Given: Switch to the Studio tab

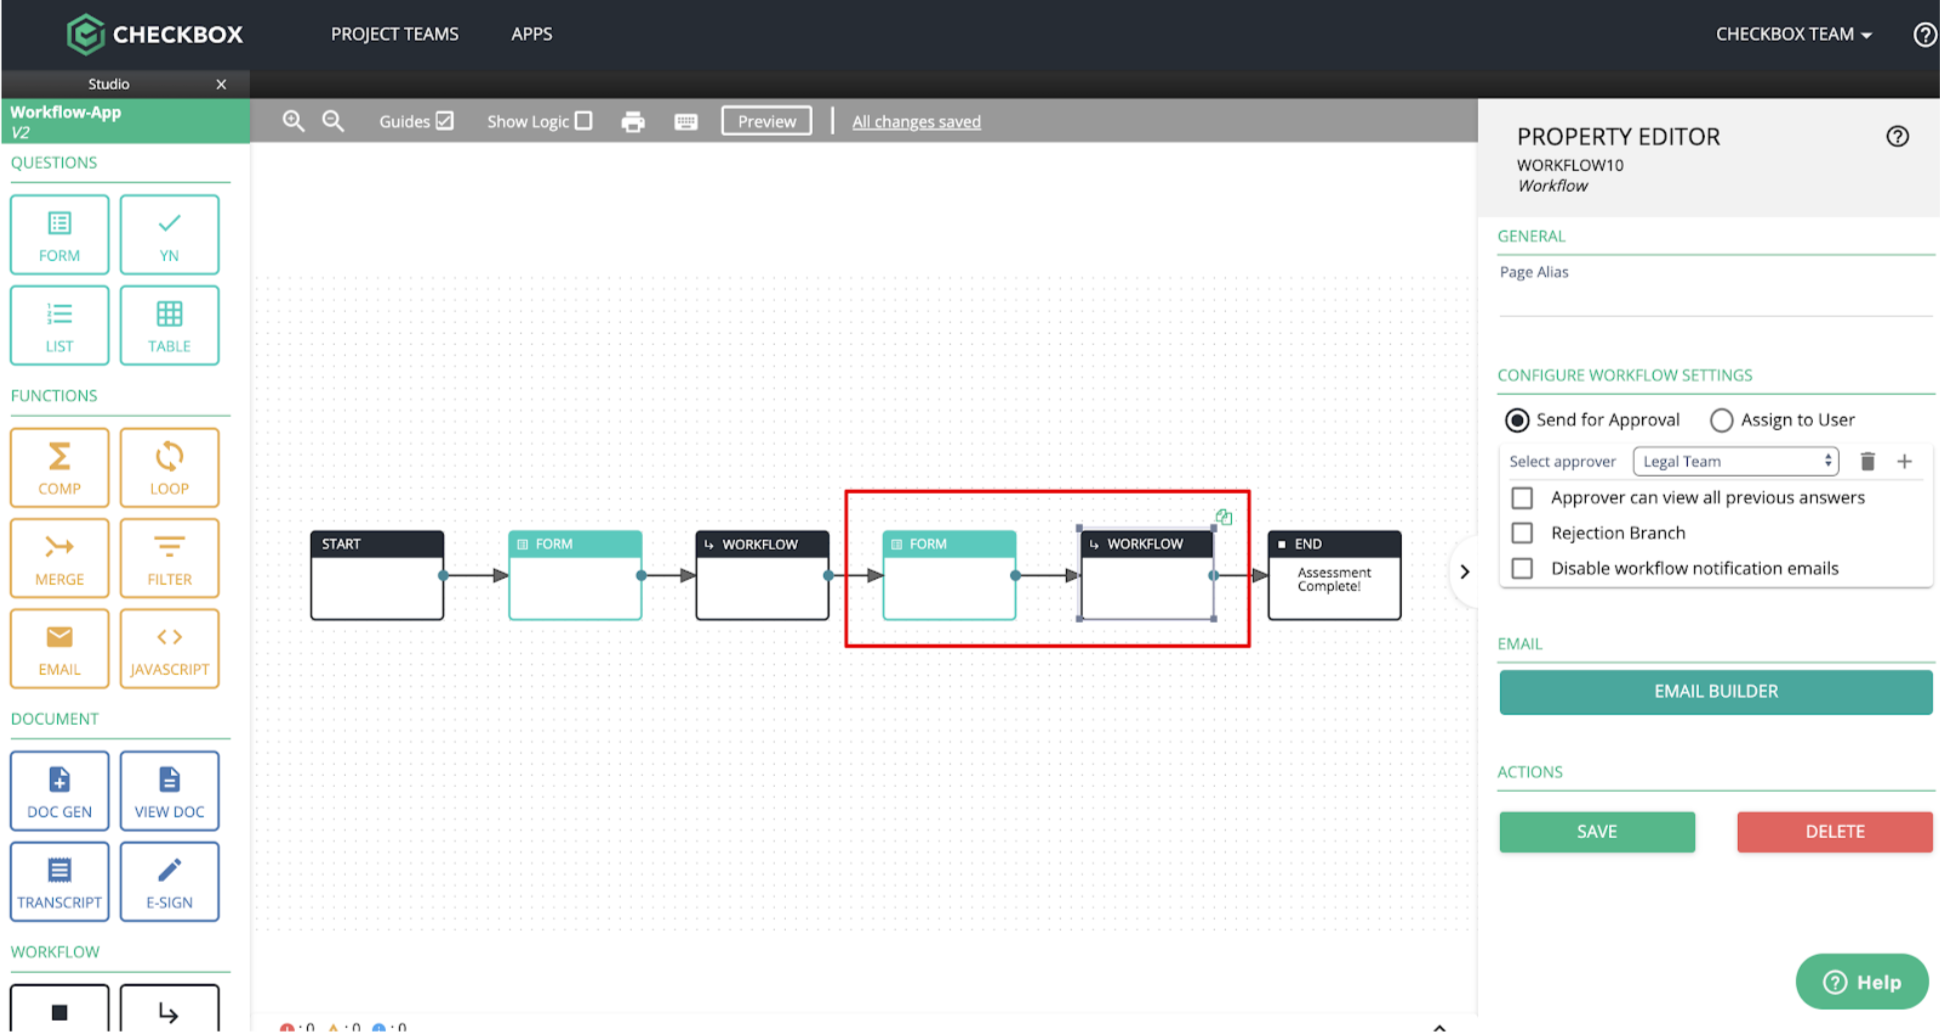Looking at the screenshot, I should [x=108, y=84].
